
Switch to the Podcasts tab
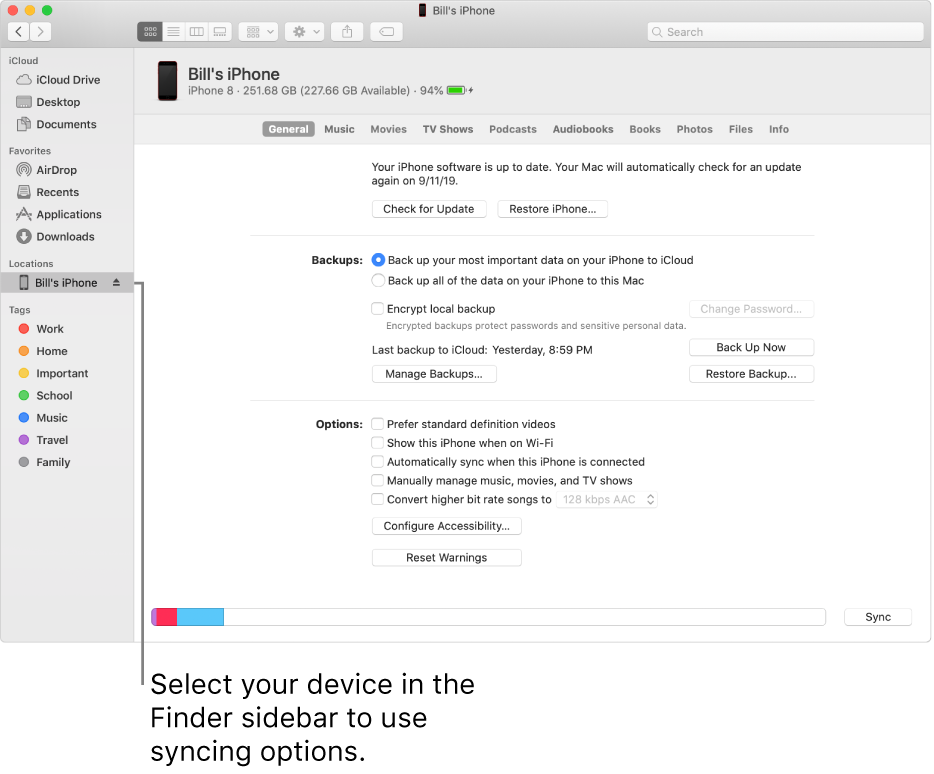[x=512, y=129]
